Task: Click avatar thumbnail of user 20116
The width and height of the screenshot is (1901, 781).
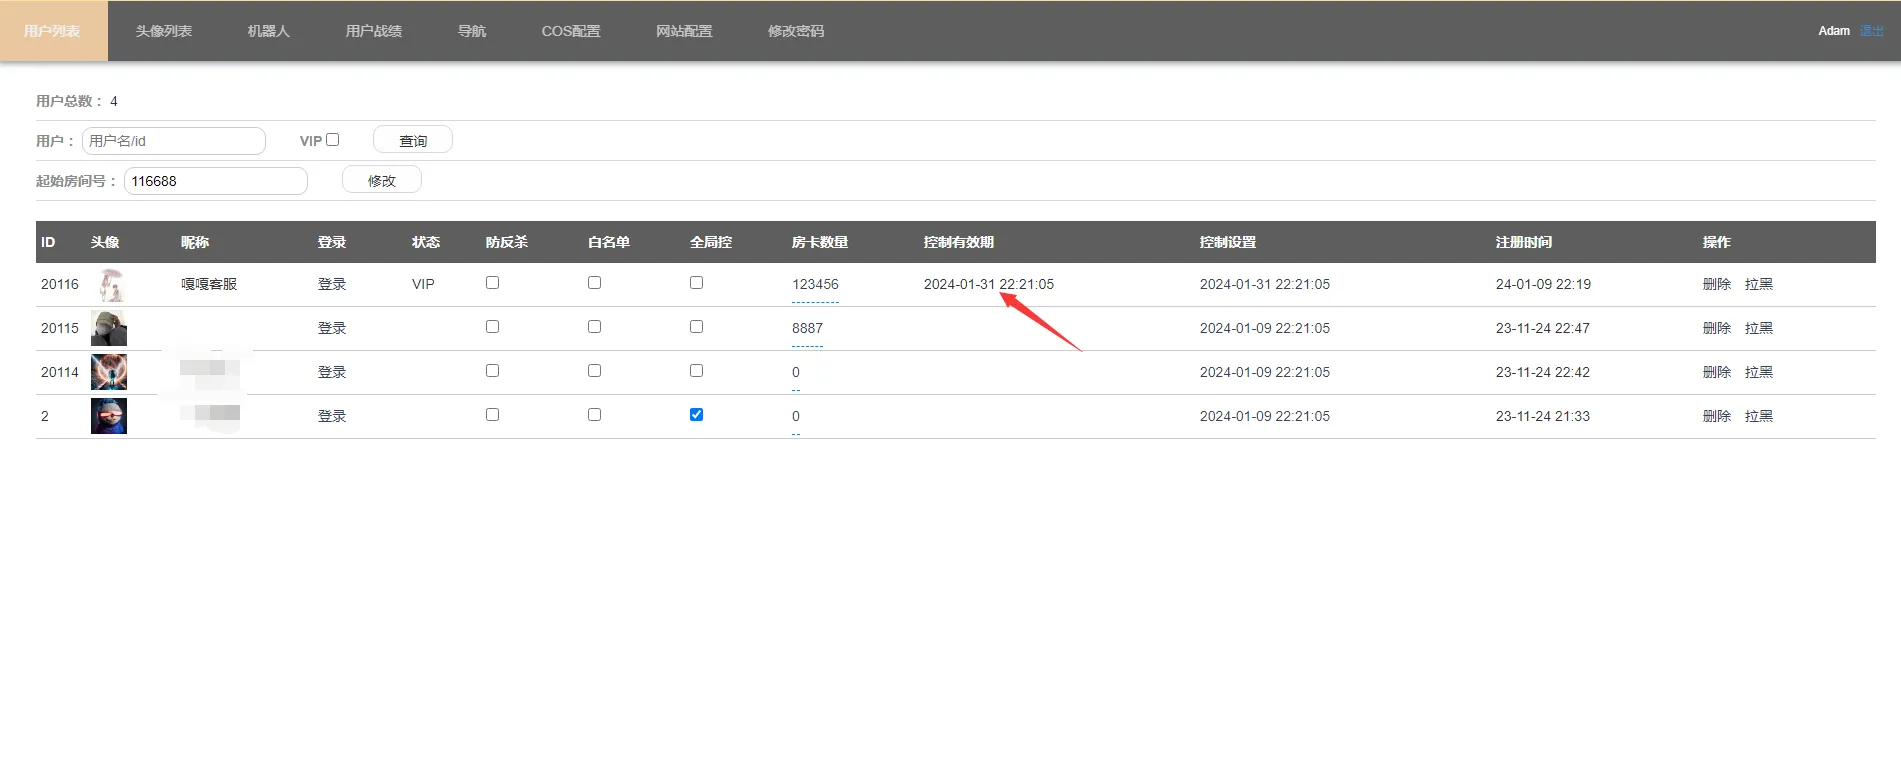Action: pos(110,285)
